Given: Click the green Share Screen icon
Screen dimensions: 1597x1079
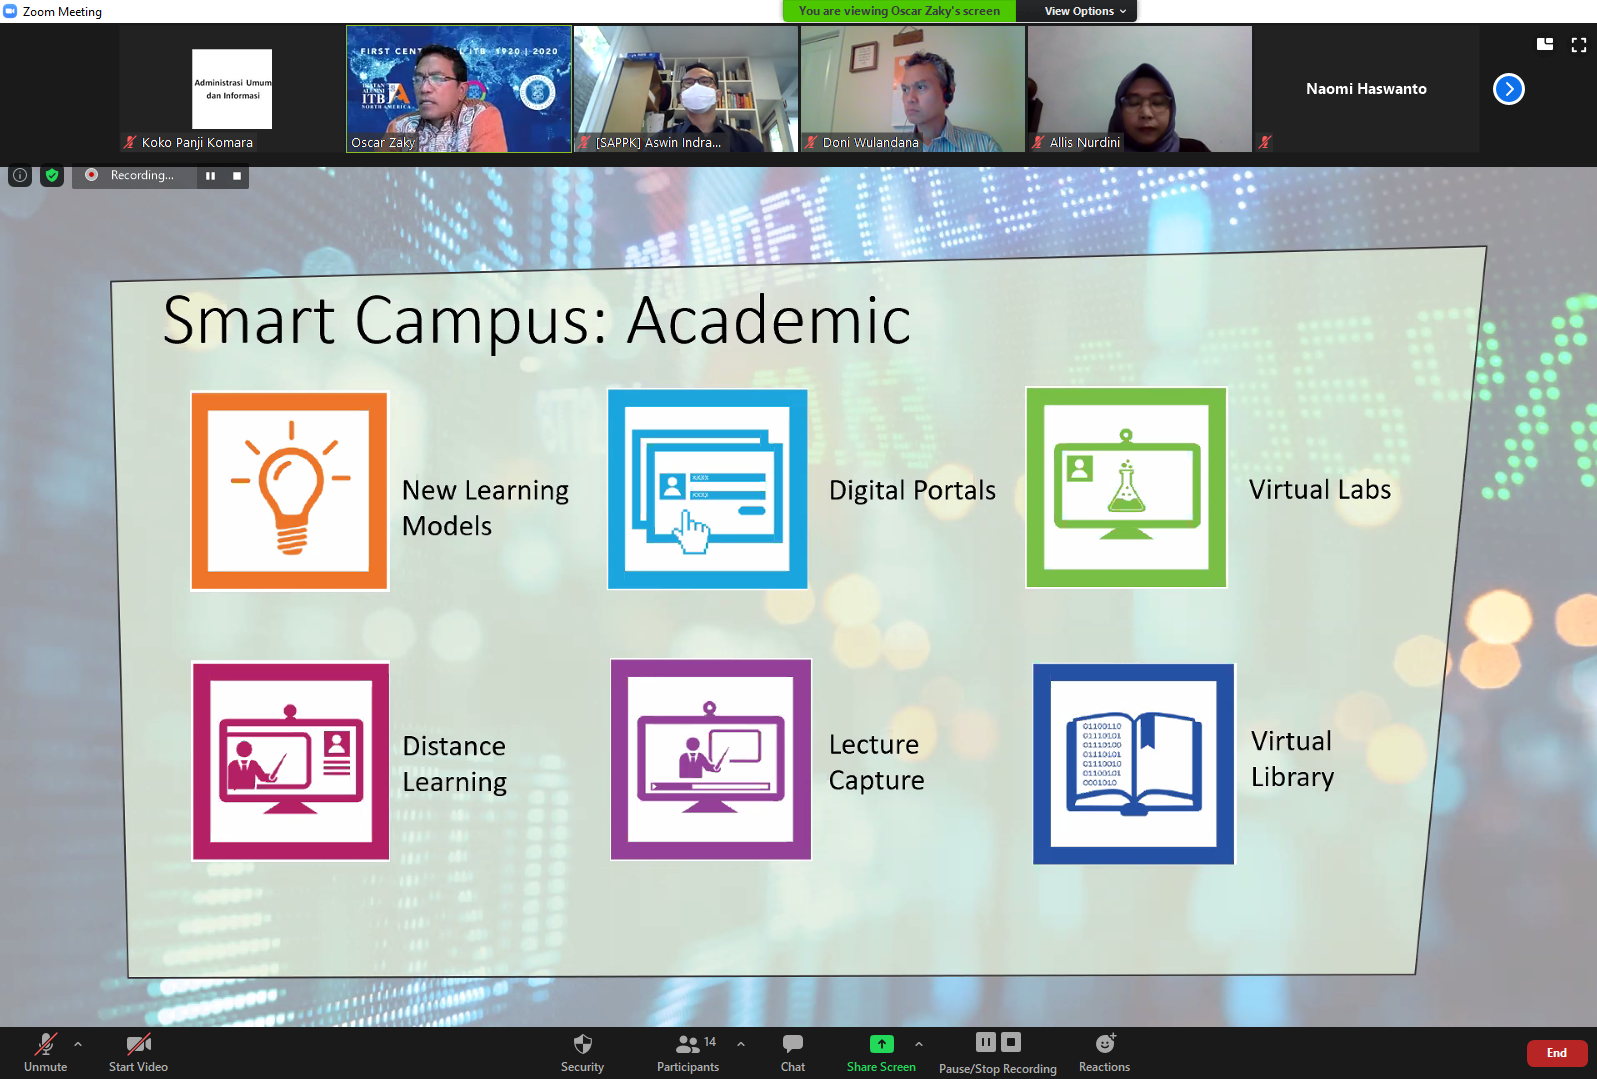Looking at the screenshot, I should click(x=881, y=1044).
